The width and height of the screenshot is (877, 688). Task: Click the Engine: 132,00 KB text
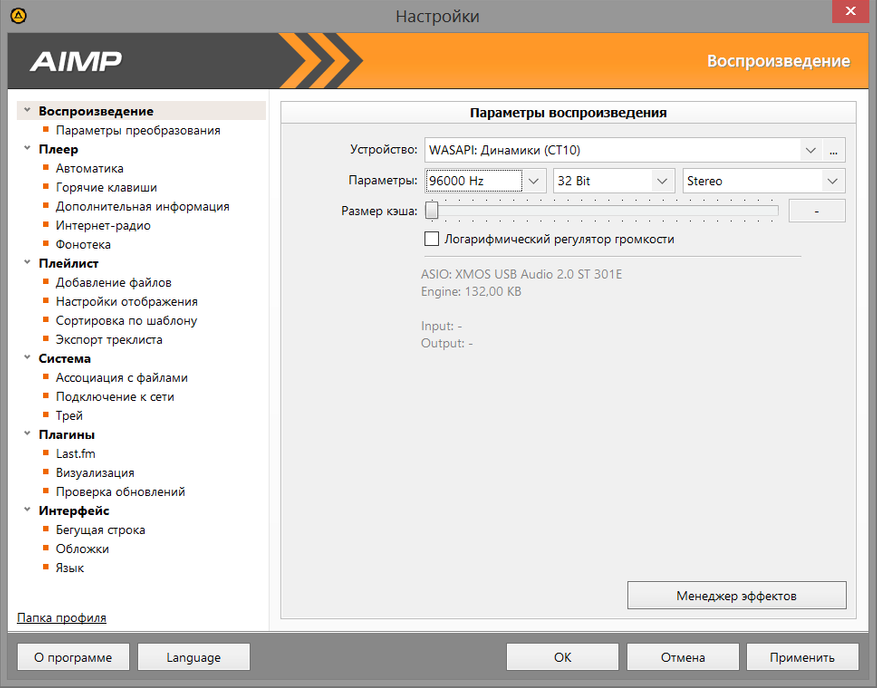pos(471,291)
